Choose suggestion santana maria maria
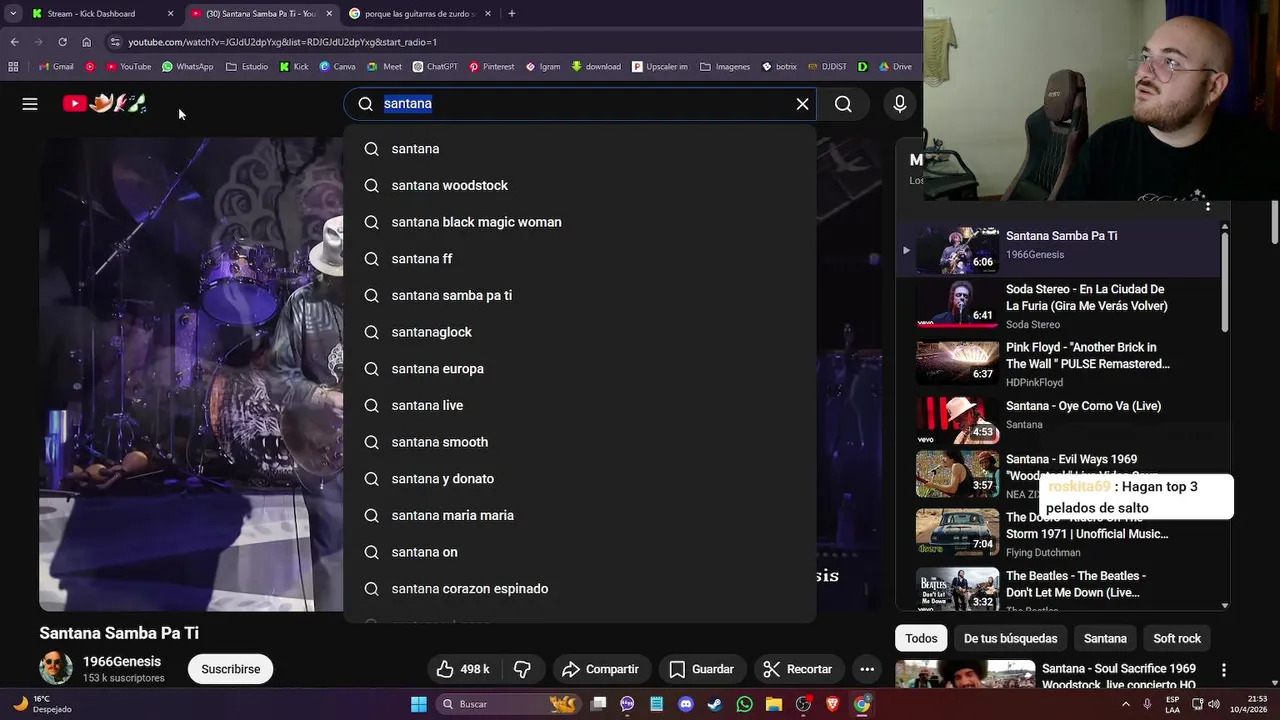 click(580, 515)
